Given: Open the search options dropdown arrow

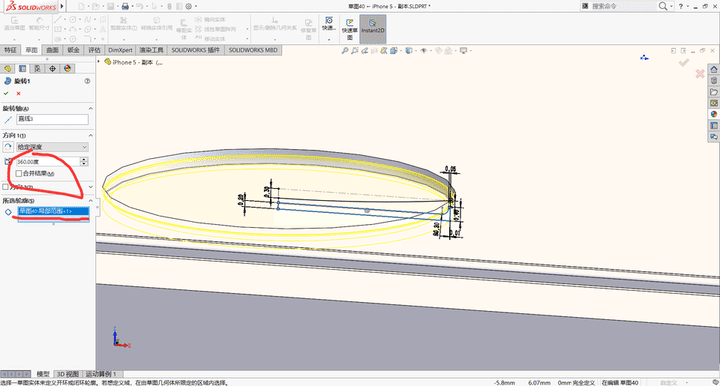Looking at the screenshot, I should point(671,6).
